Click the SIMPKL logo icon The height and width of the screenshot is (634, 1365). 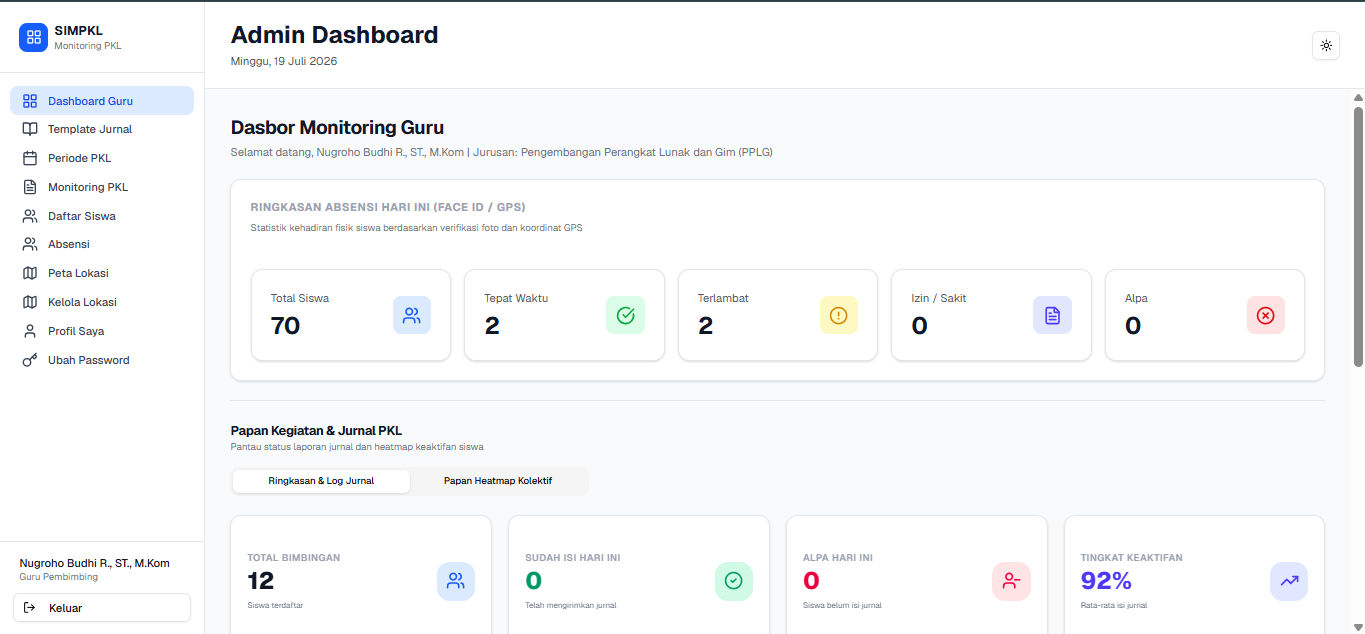pyautogui.click(x=33, y=38)
